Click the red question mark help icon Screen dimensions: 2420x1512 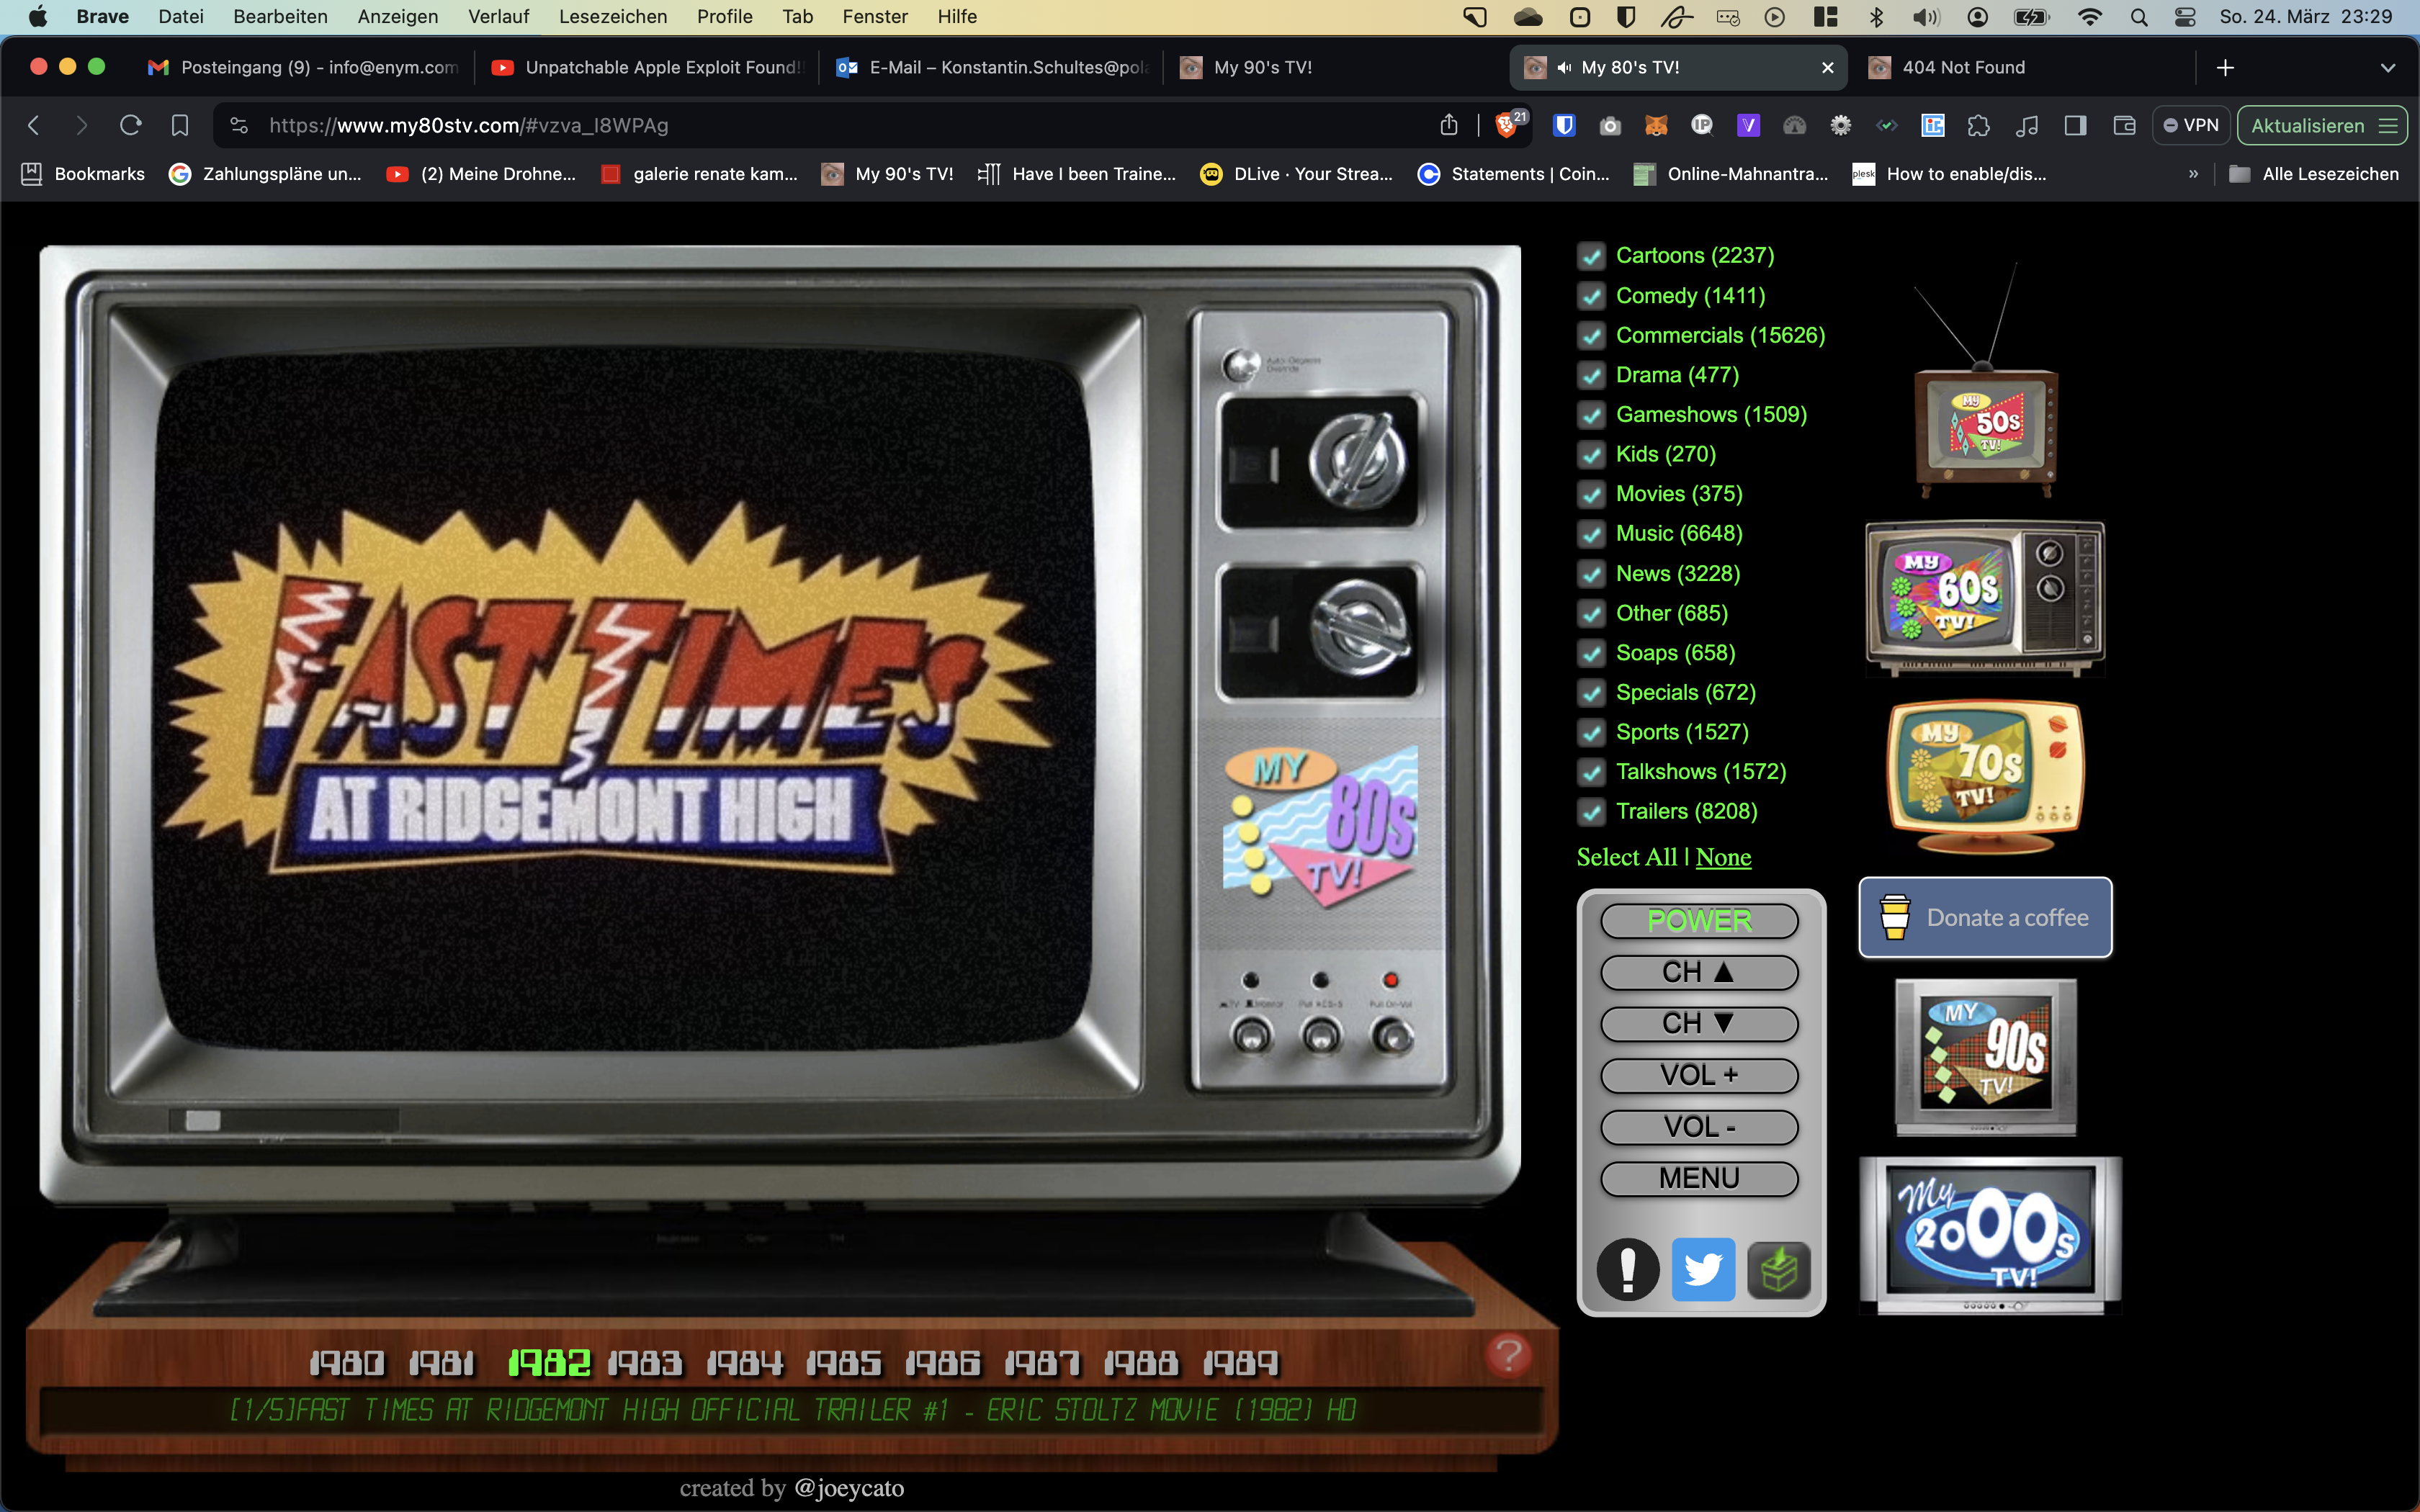(x=1508, y=1356)
